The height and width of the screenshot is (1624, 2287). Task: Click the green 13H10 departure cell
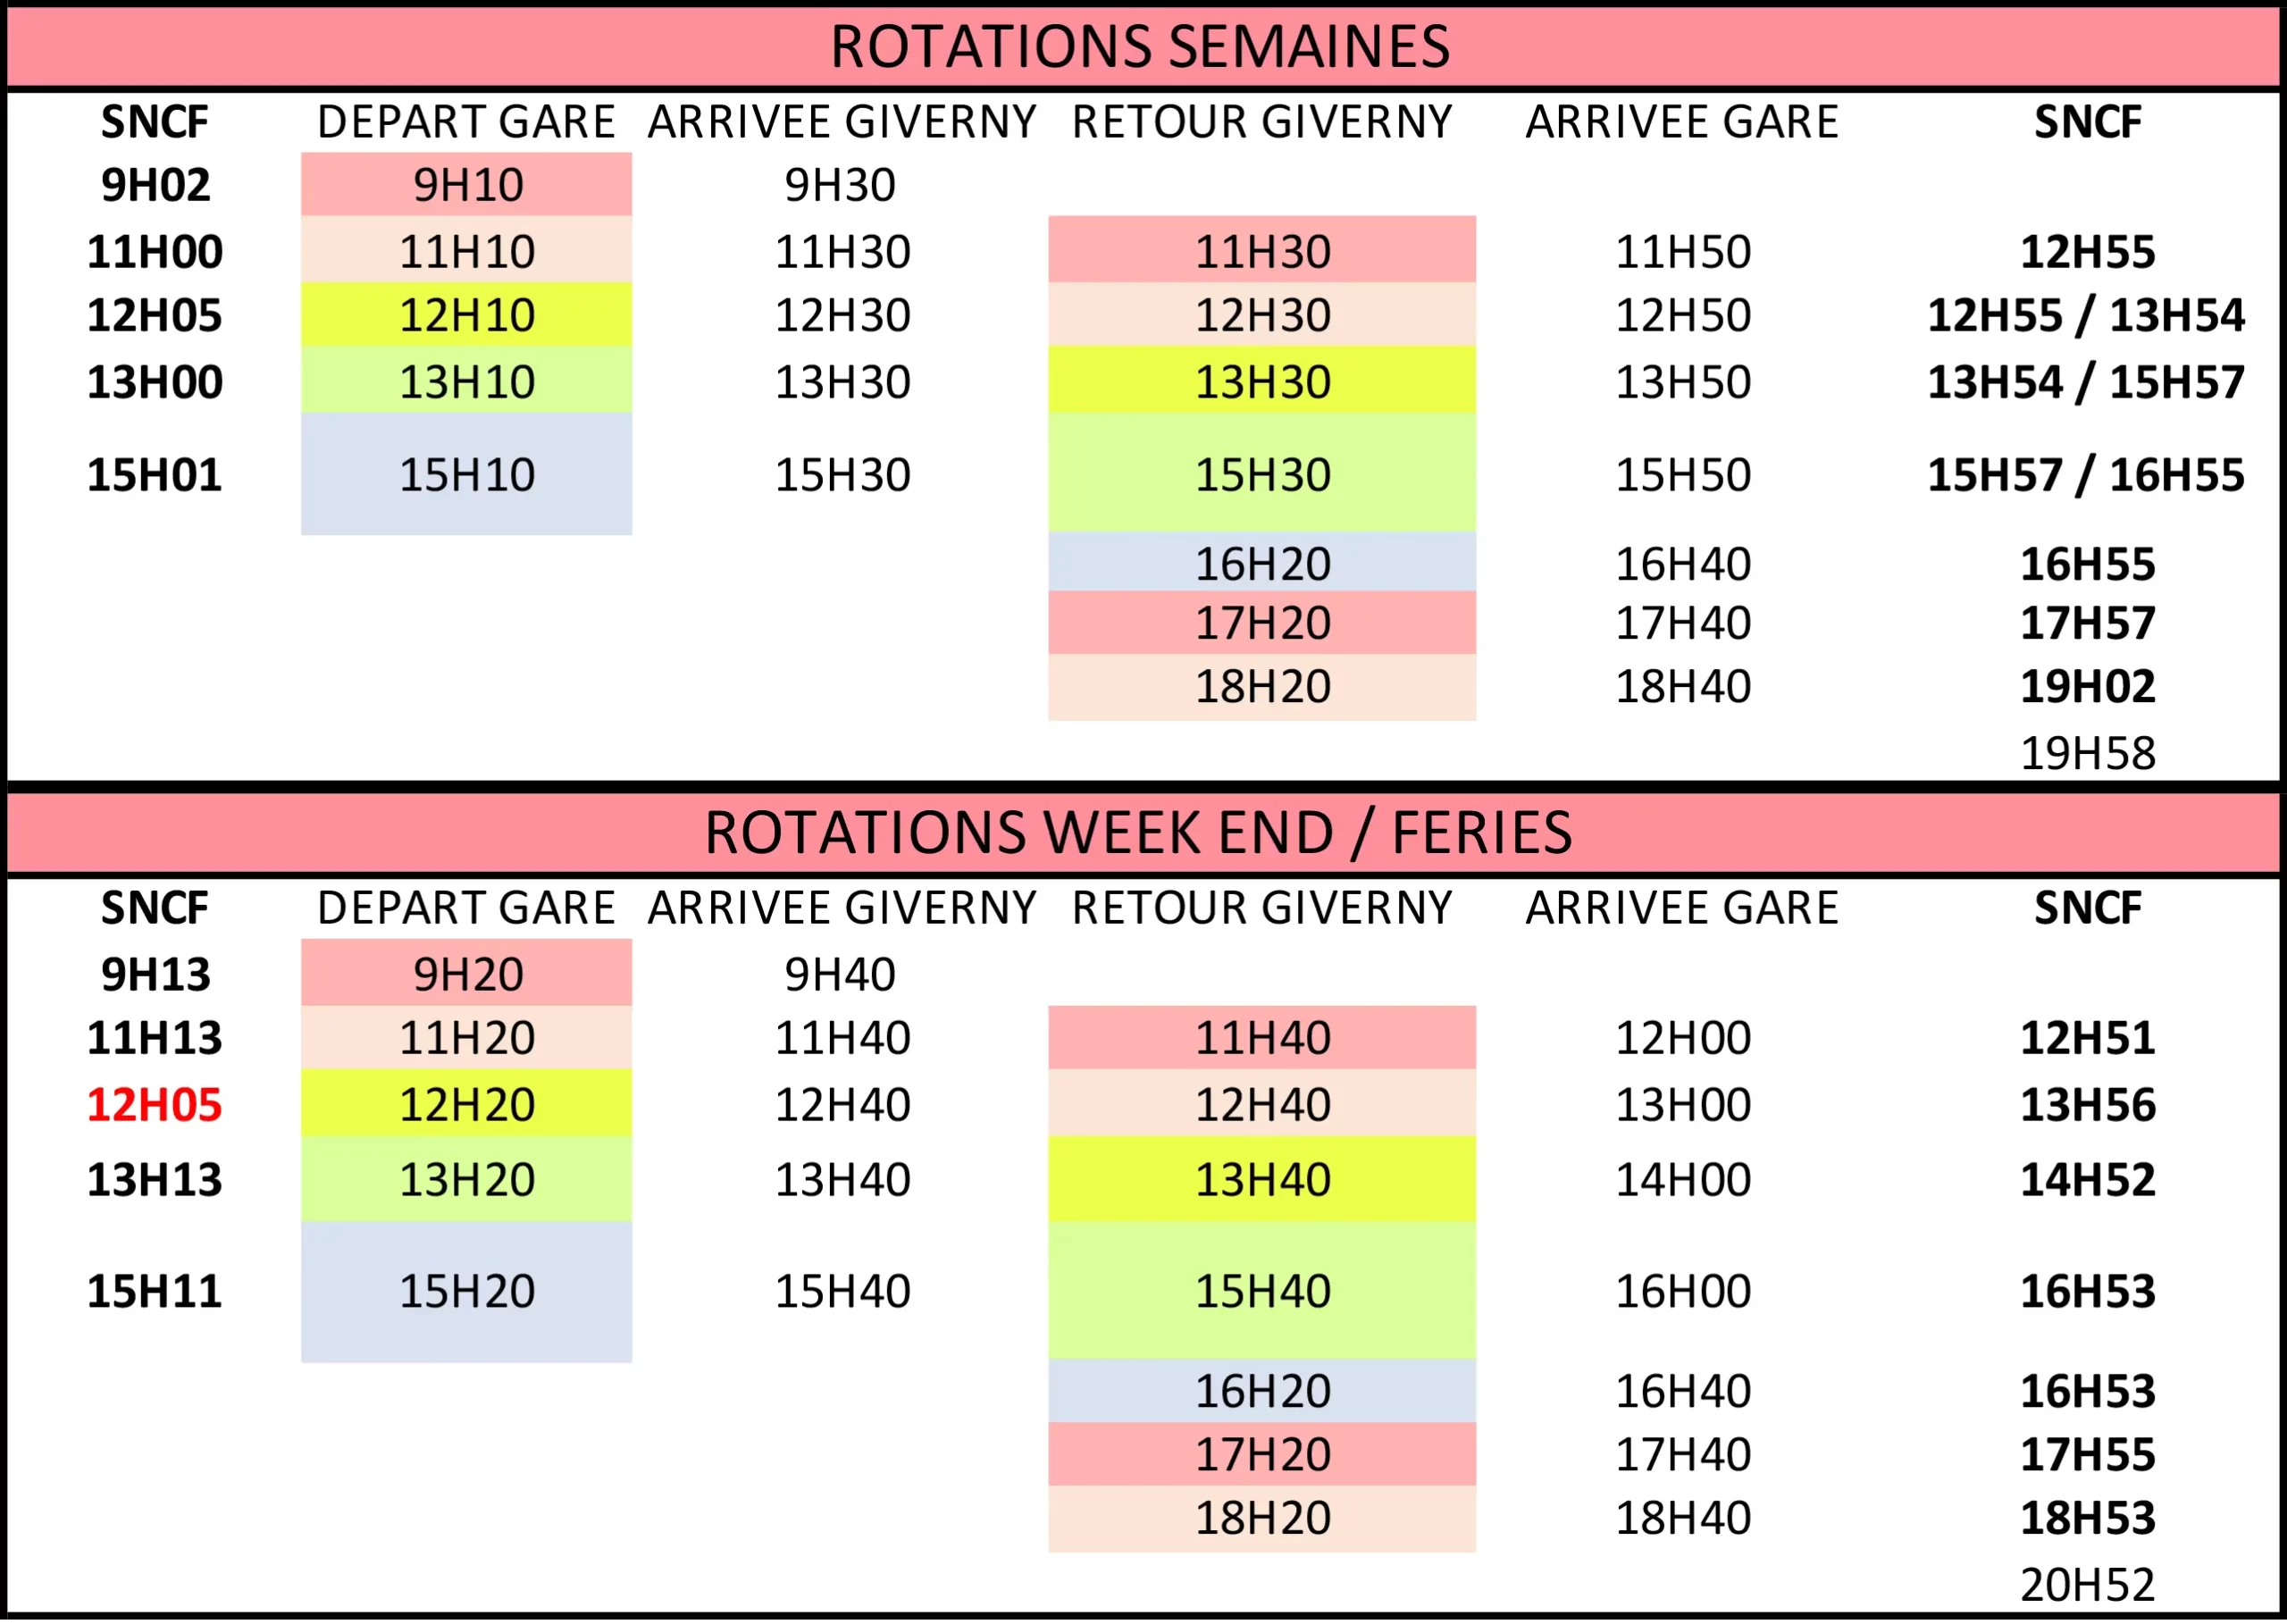tap(467, 381)
